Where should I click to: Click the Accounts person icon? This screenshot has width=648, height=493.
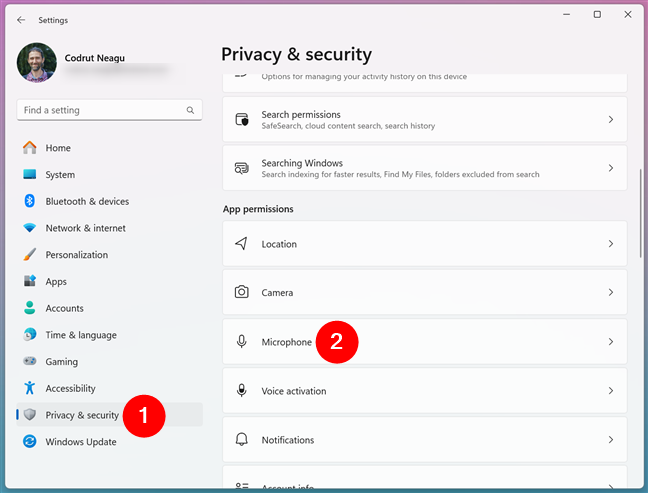tap(29, 308)
